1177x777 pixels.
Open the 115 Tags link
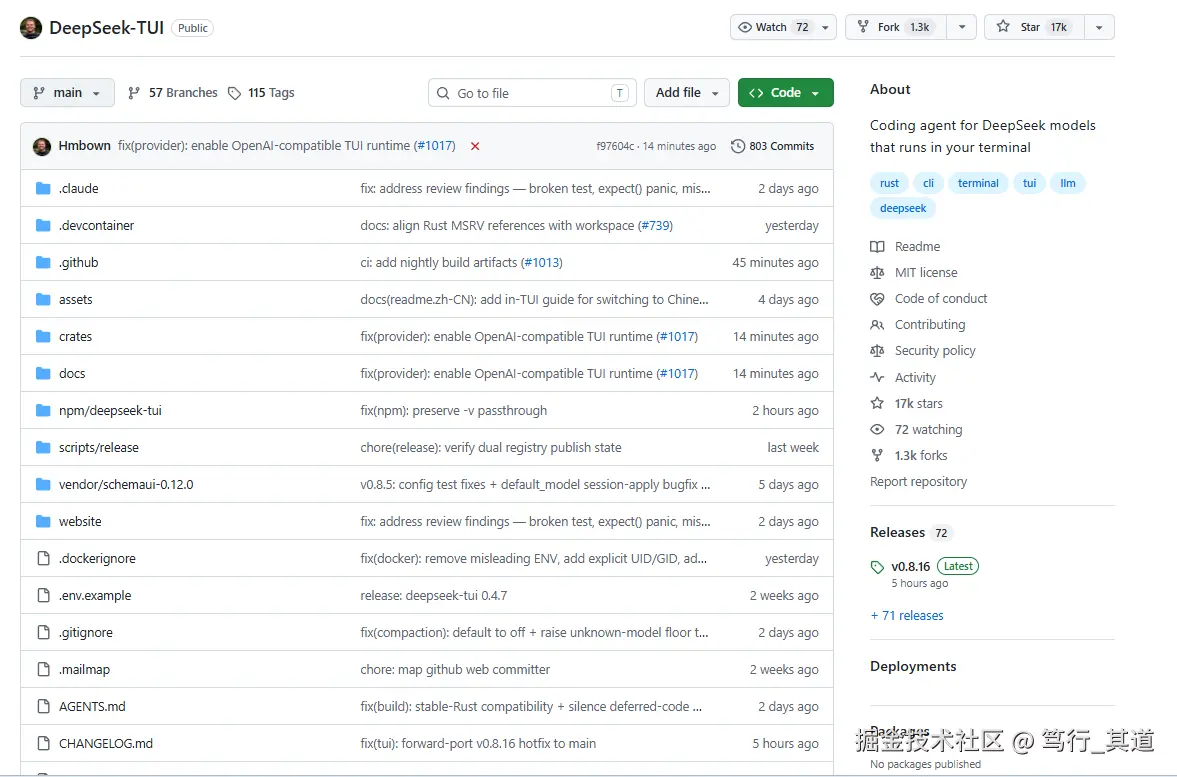[261, 92]
